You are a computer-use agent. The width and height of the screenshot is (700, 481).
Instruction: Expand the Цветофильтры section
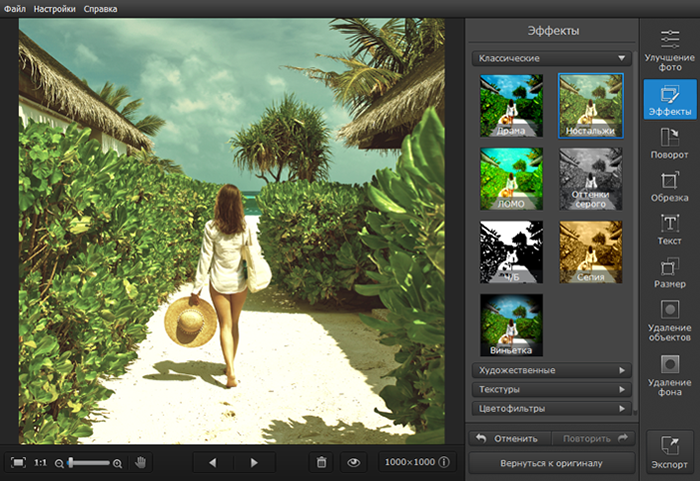point(551,408)
